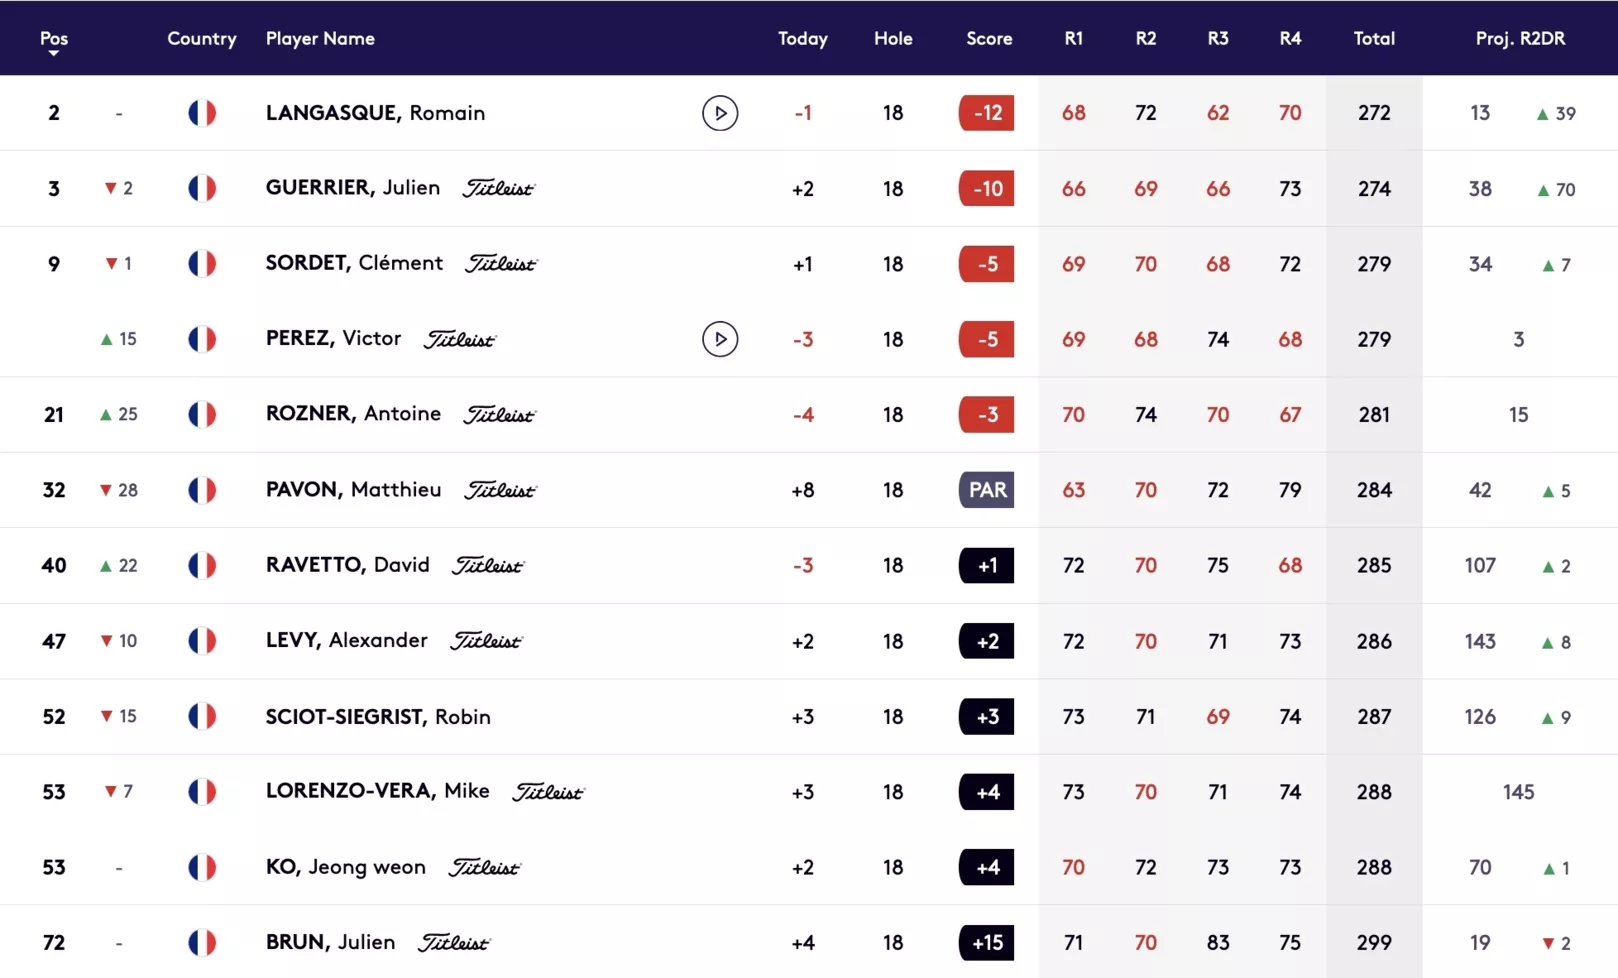The height and width of the screenshot is (978, 1618).
Task: Click the French flag beside Guerrier
Action: coord(202,188)
